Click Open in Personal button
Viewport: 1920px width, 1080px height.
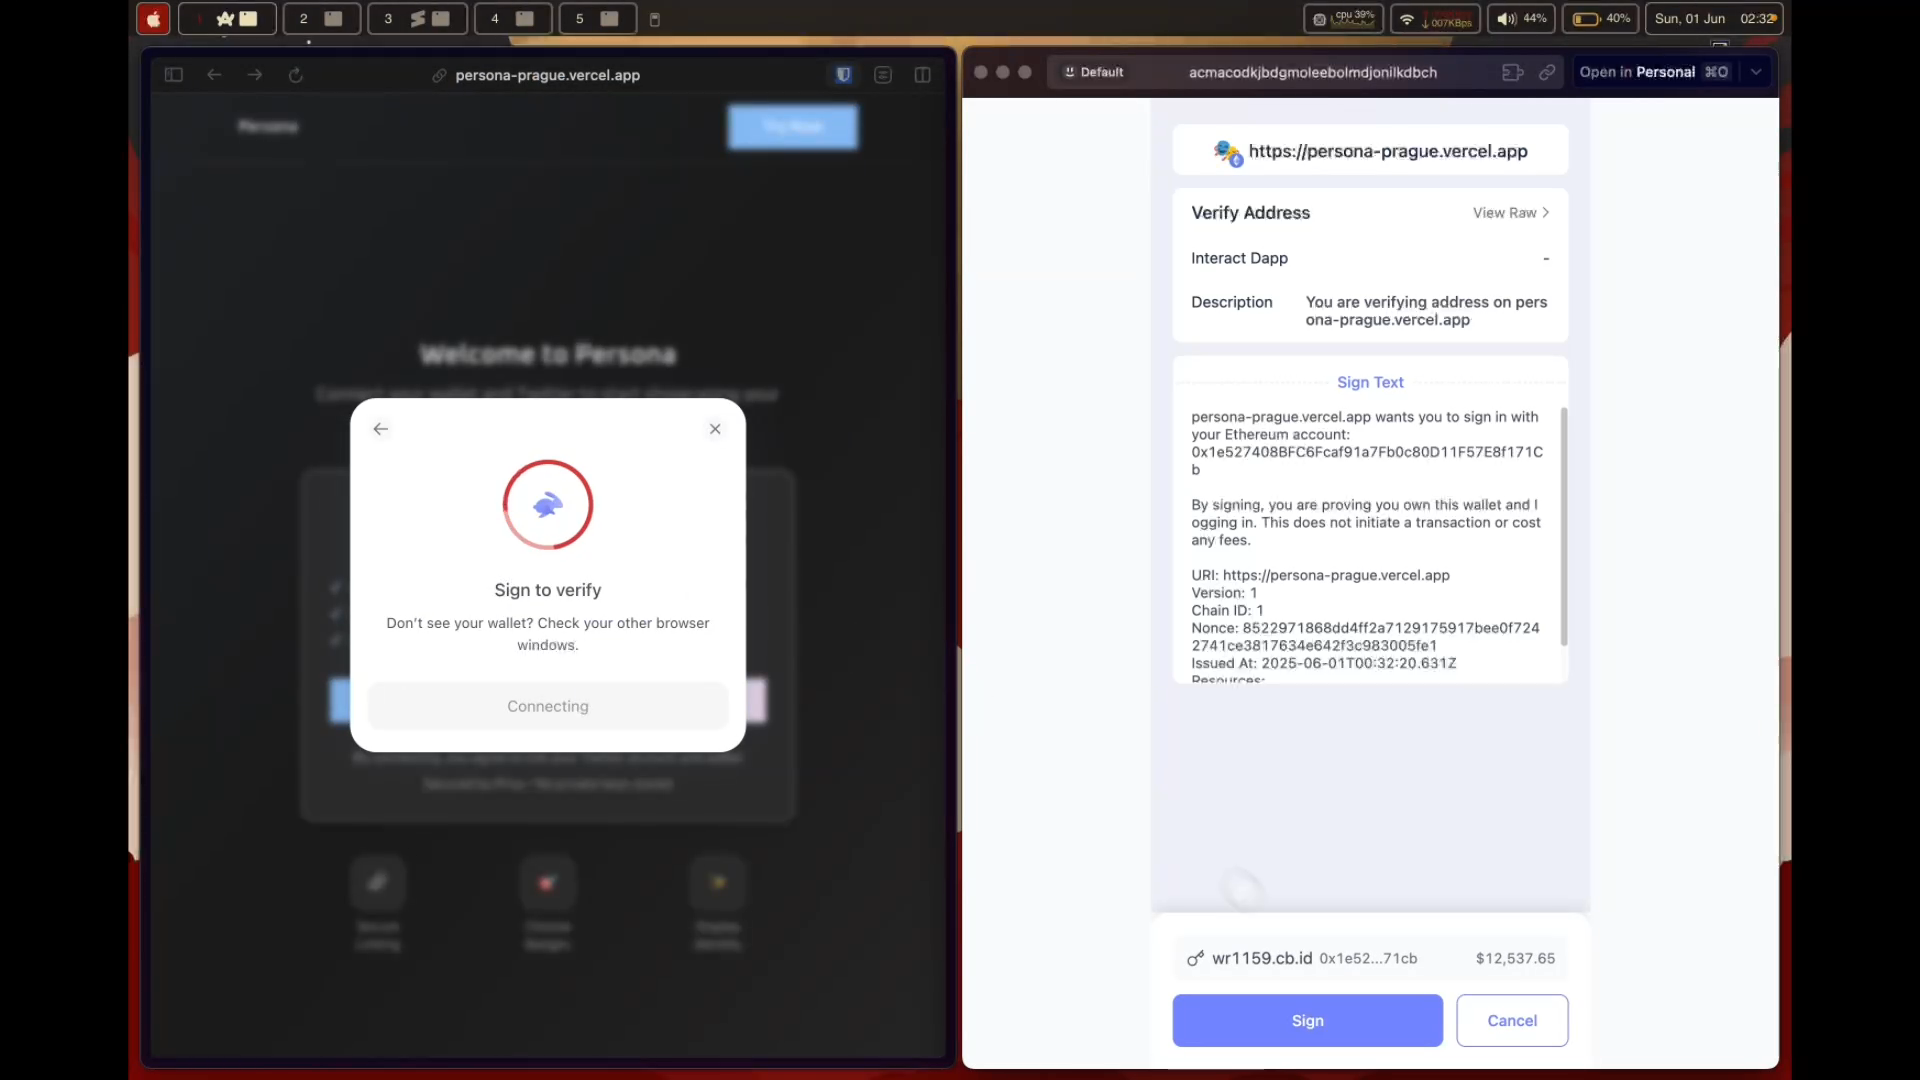(x=1654, y=72)
